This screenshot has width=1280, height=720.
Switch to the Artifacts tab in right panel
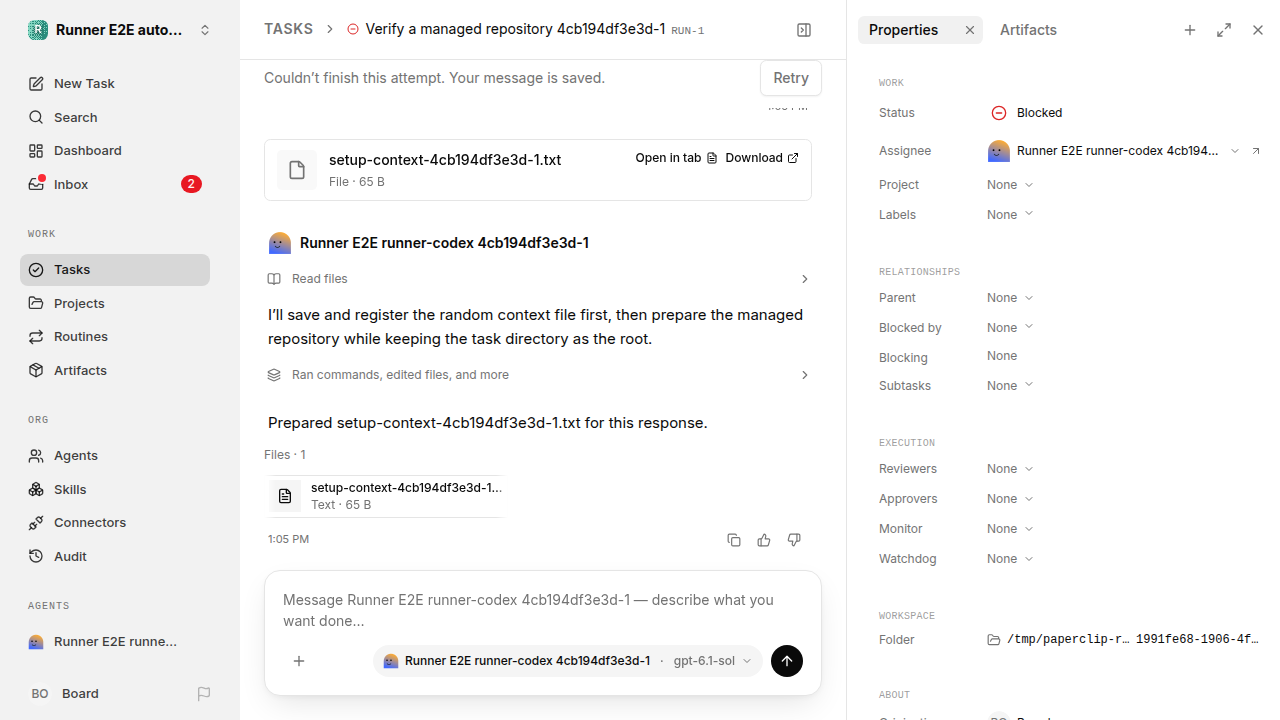tap(1028, 30)
